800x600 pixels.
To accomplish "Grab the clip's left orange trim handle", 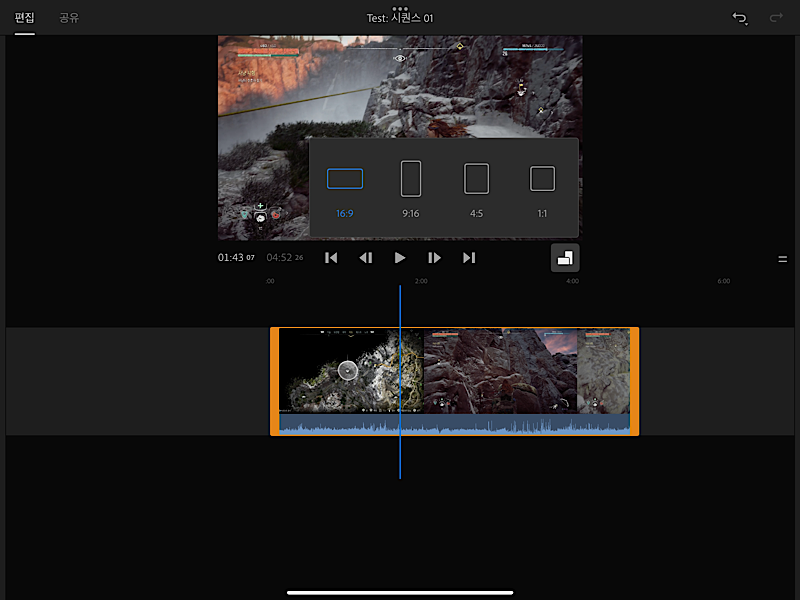I will (274, 381).
